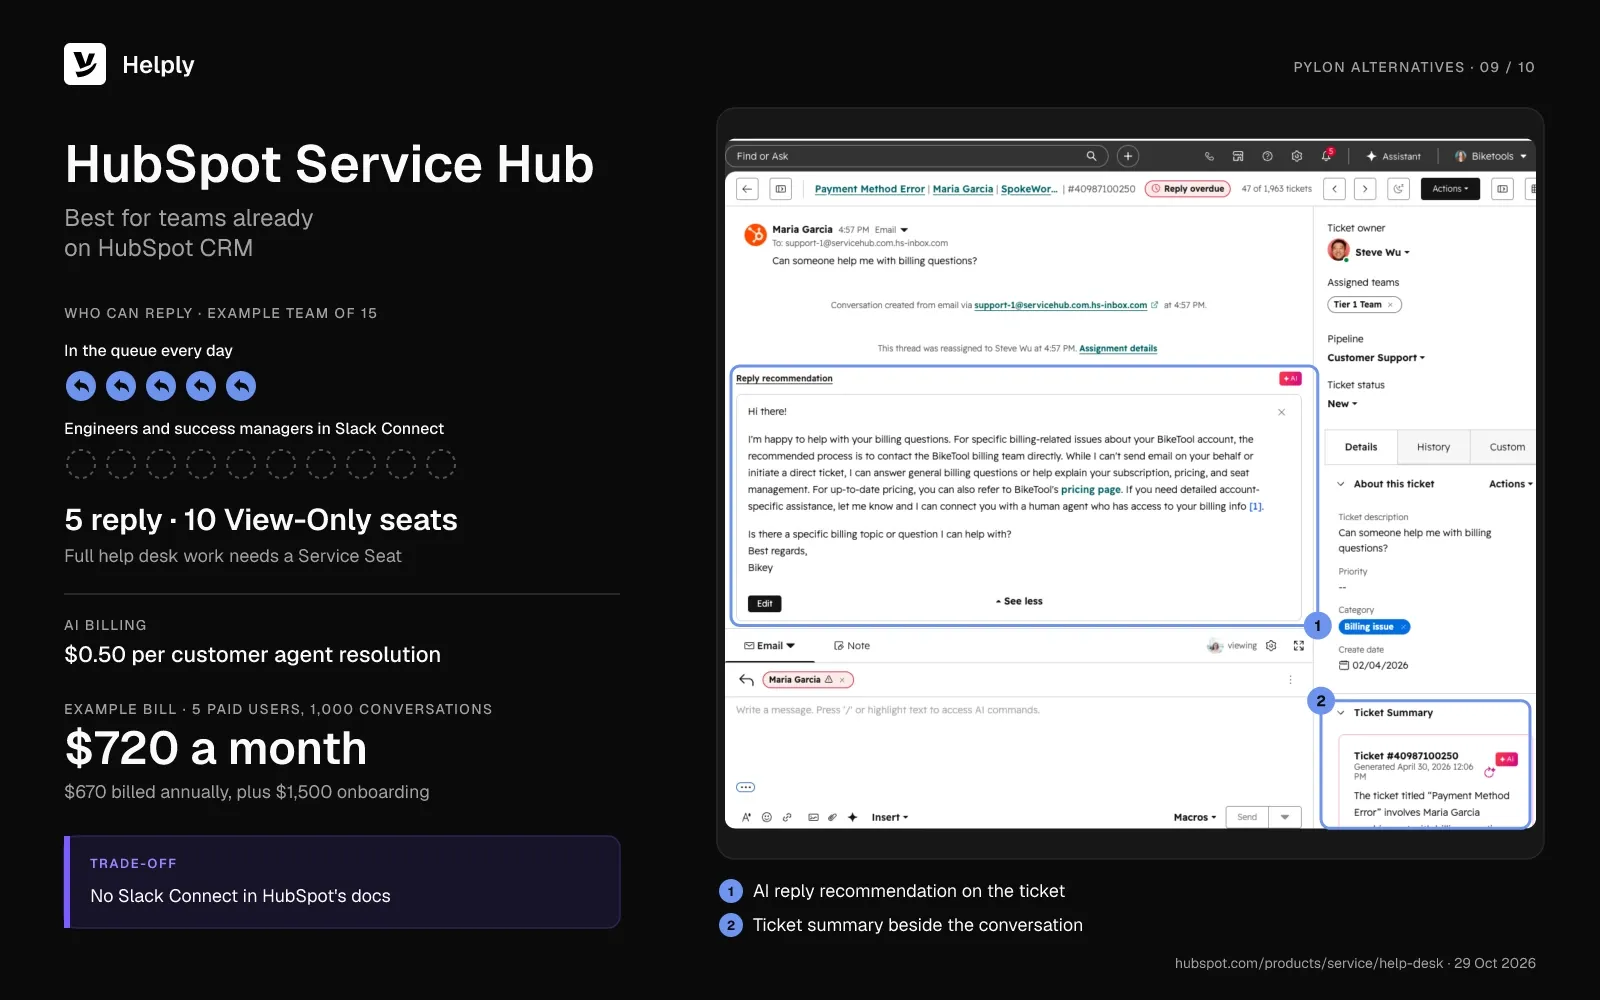Open the Macros dropdown
The width and height of the screenshot is (1600, 1000).
click(x=1195, y=817)
